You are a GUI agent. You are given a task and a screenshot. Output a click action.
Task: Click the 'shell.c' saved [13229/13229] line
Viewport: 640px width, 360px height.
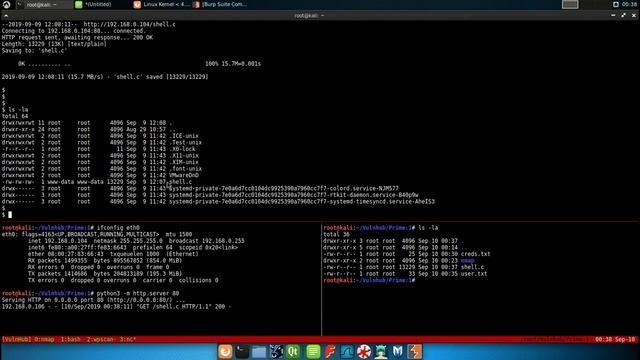point(105,77)
